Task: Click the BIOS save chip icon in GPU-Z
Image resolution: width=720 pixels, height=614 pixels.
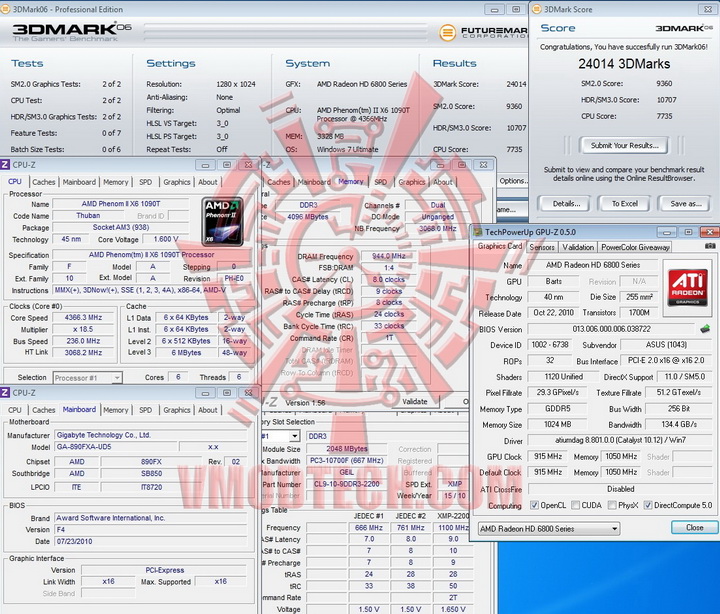Action: tap(705, 329)
